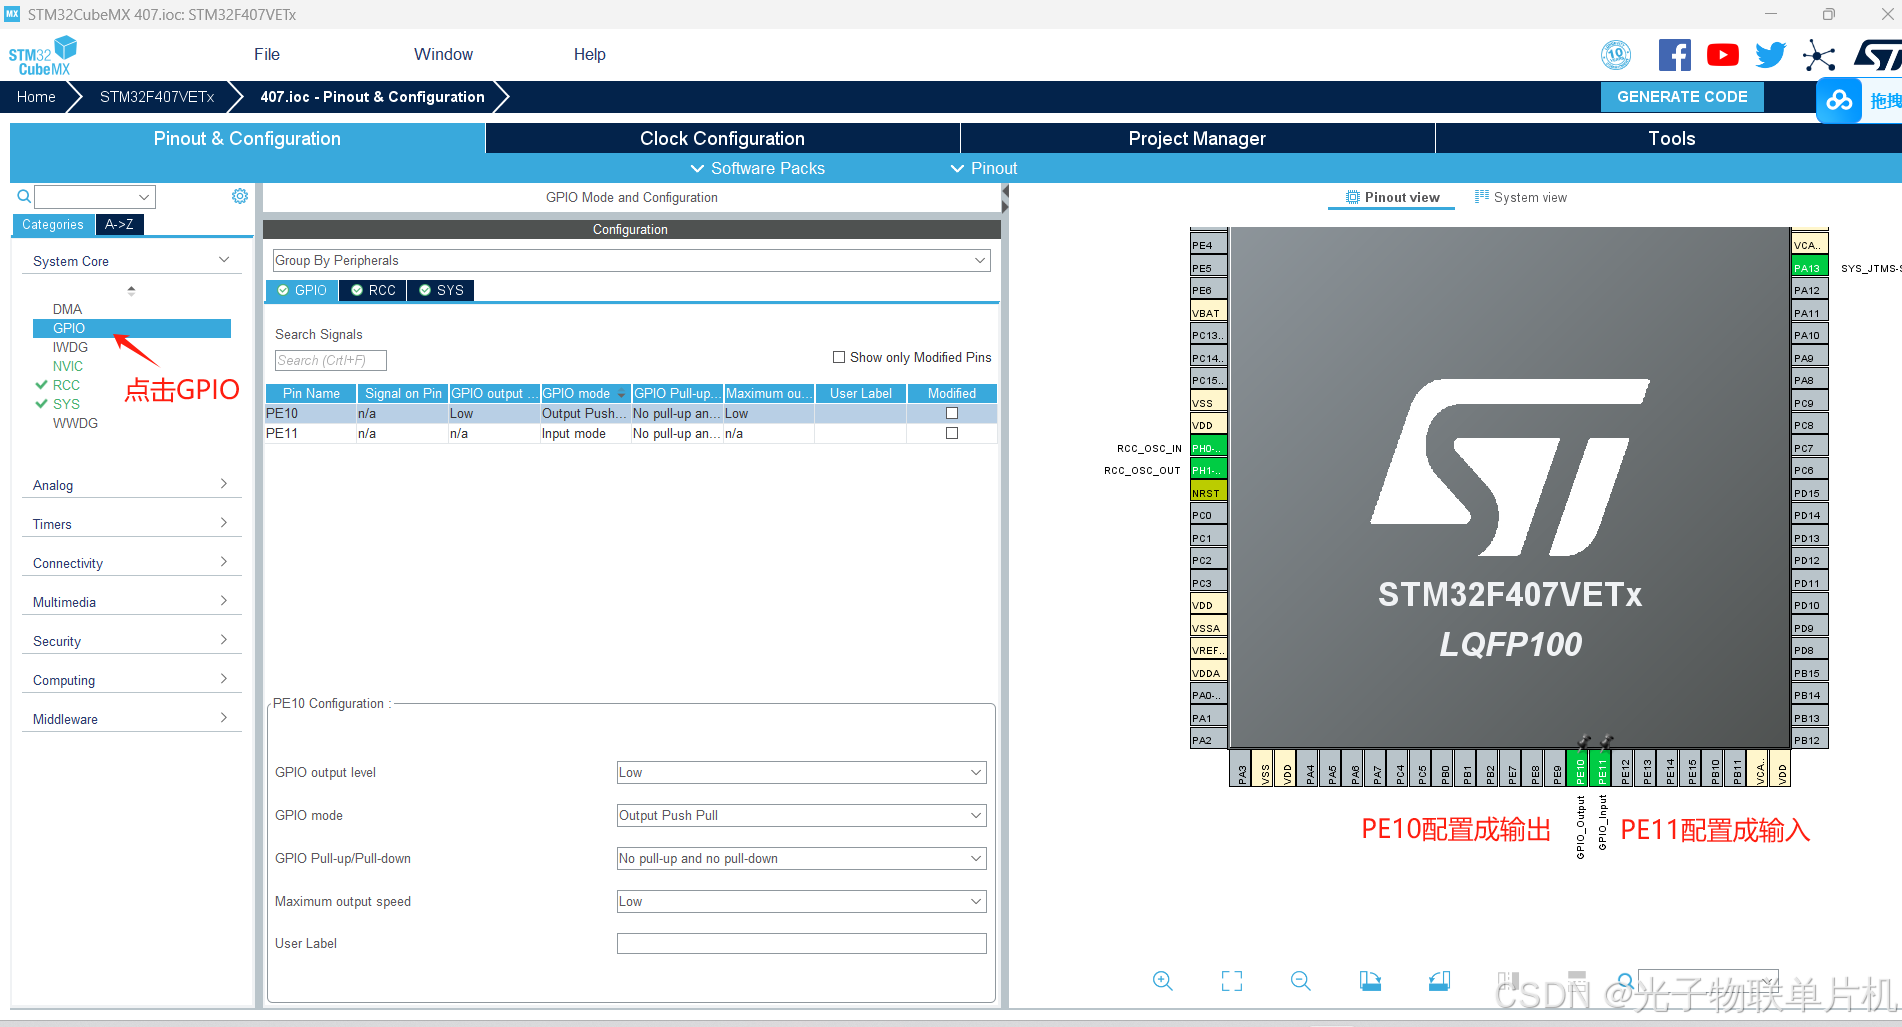Viewport: 1902px width, 1027px height.
Task: Select the PH0 oscillator input pin
Action: [1208, 448]
